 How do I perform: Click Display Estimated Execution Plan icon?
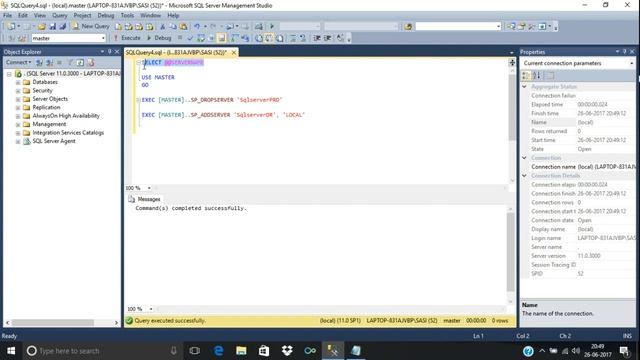pos(201,38)
